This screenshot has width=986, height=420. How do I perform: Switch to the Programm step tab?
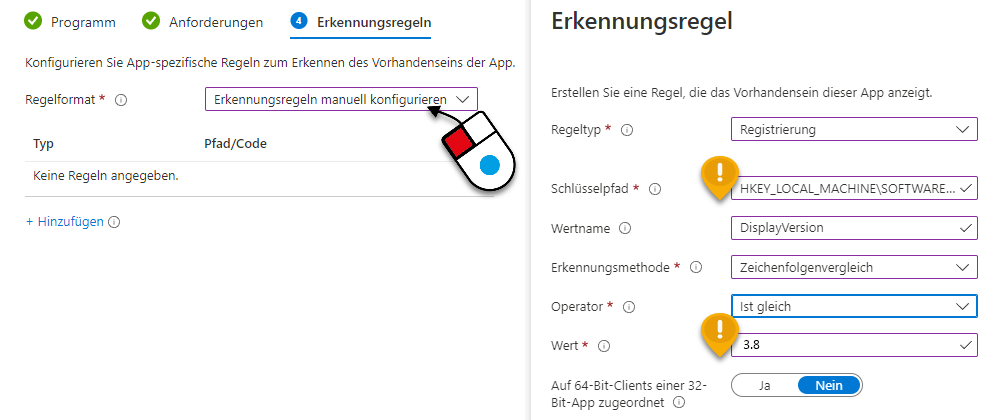pos(69,22)
